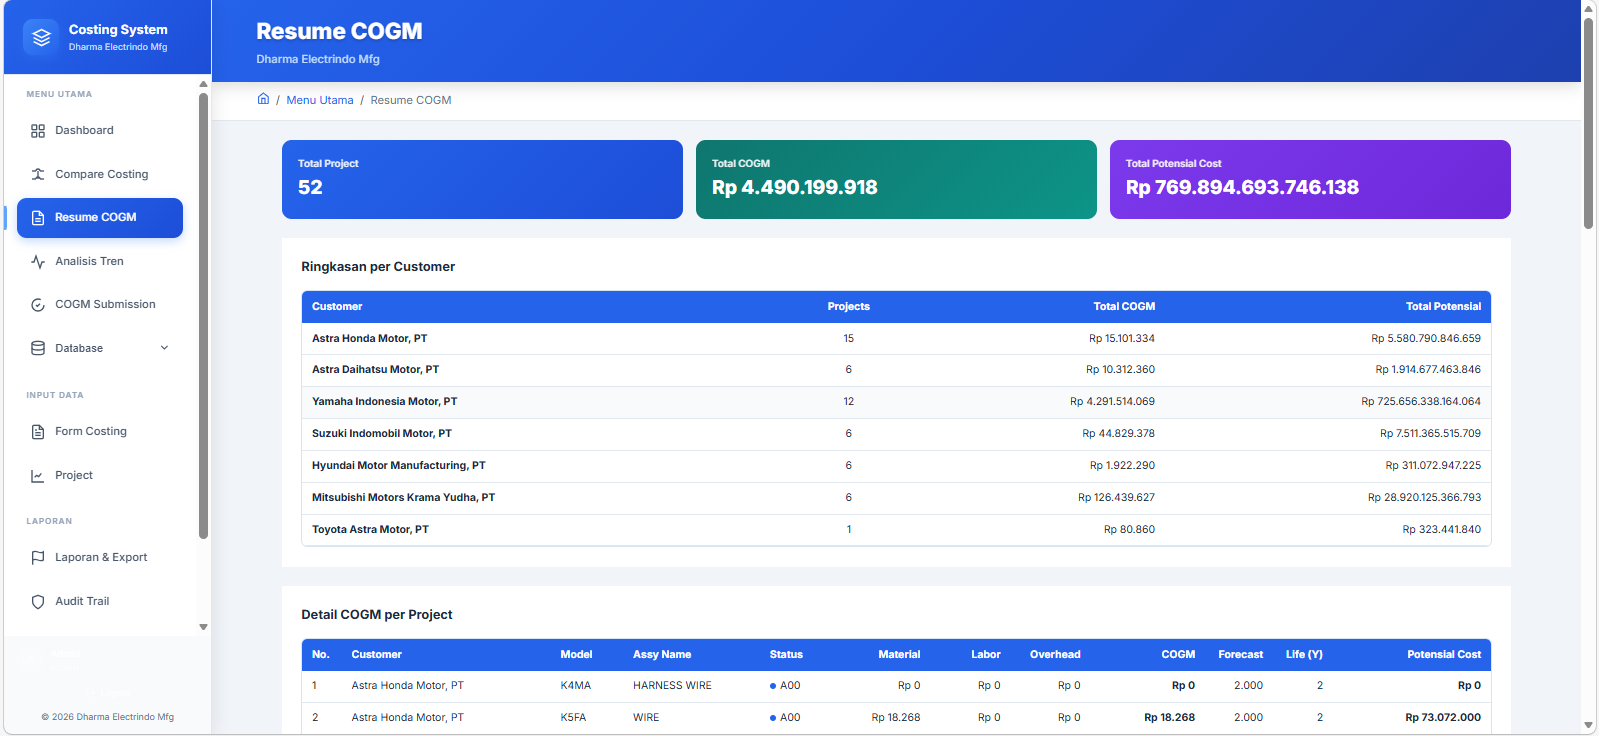Click the Rp 4.291.514.069 COGM value
This screenshot has height=736, width=1599.
tap(1112, 402)
